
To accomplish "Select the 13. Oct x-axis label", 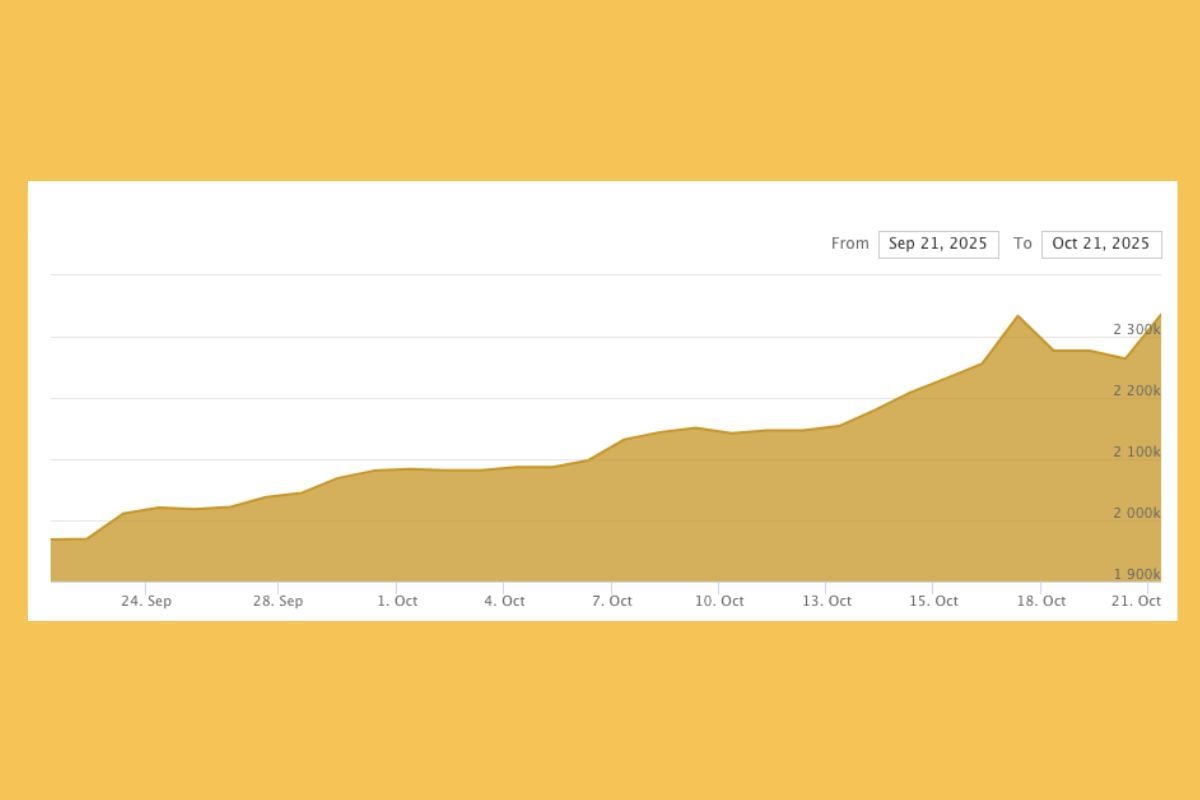I will click(827, 601).
